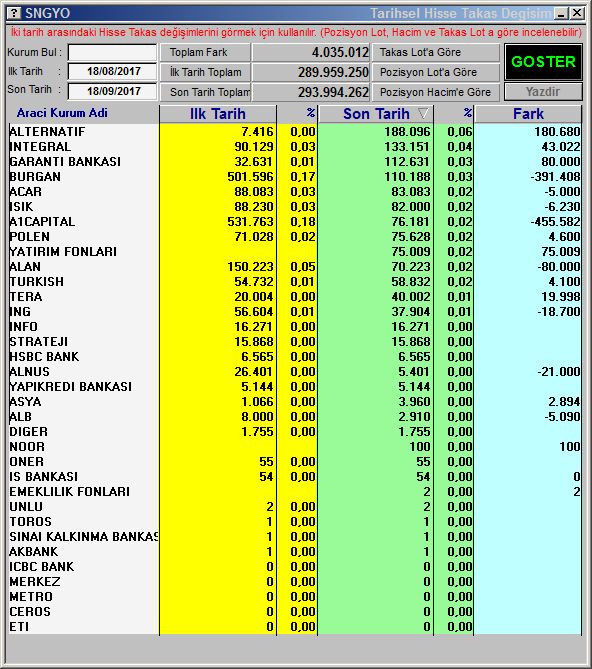Screen dimensions: 592x669
Task: Select the AKBANK row
Action: coord(295,552)
